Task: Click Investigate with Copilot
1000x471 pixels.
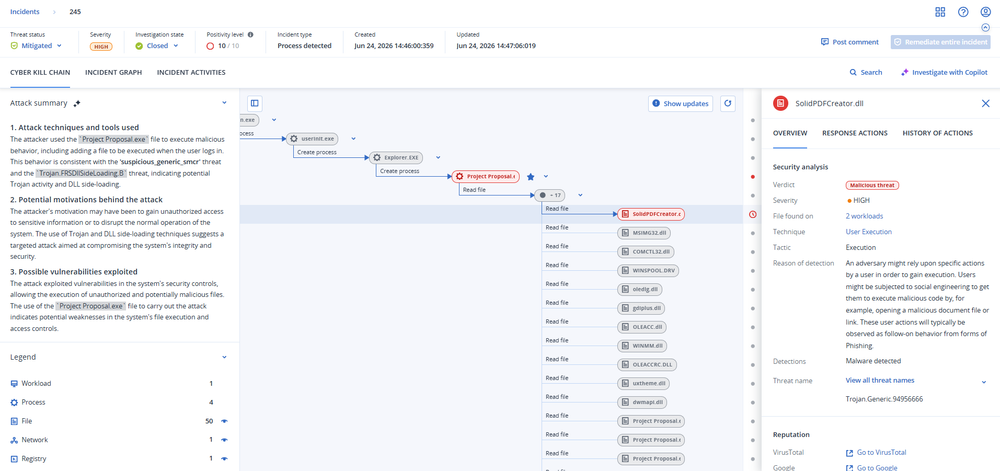Action: point(944,73)
